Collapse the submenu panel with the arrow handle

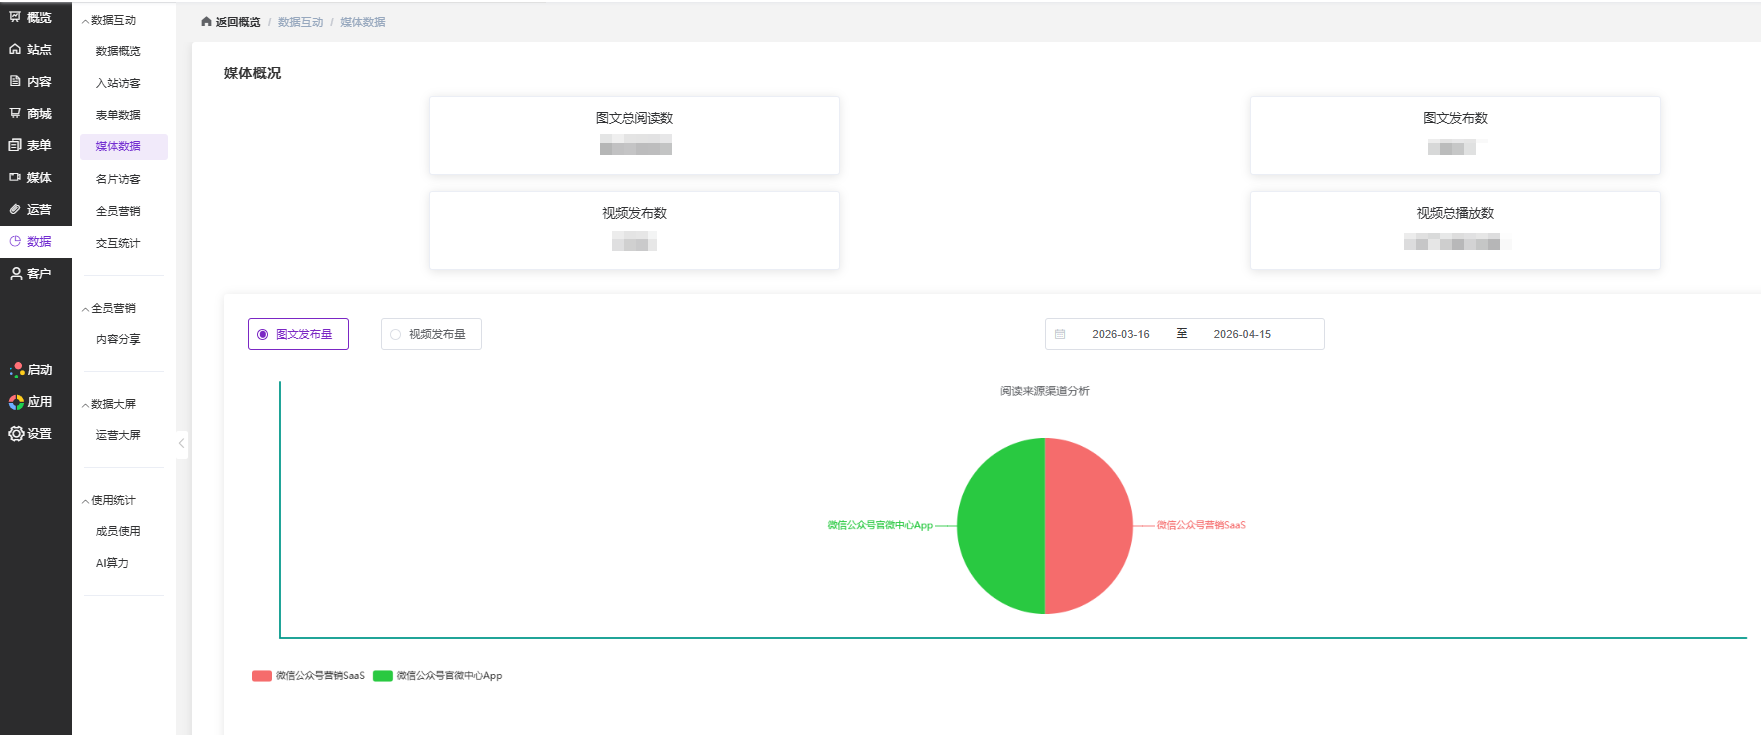point(181,443)
